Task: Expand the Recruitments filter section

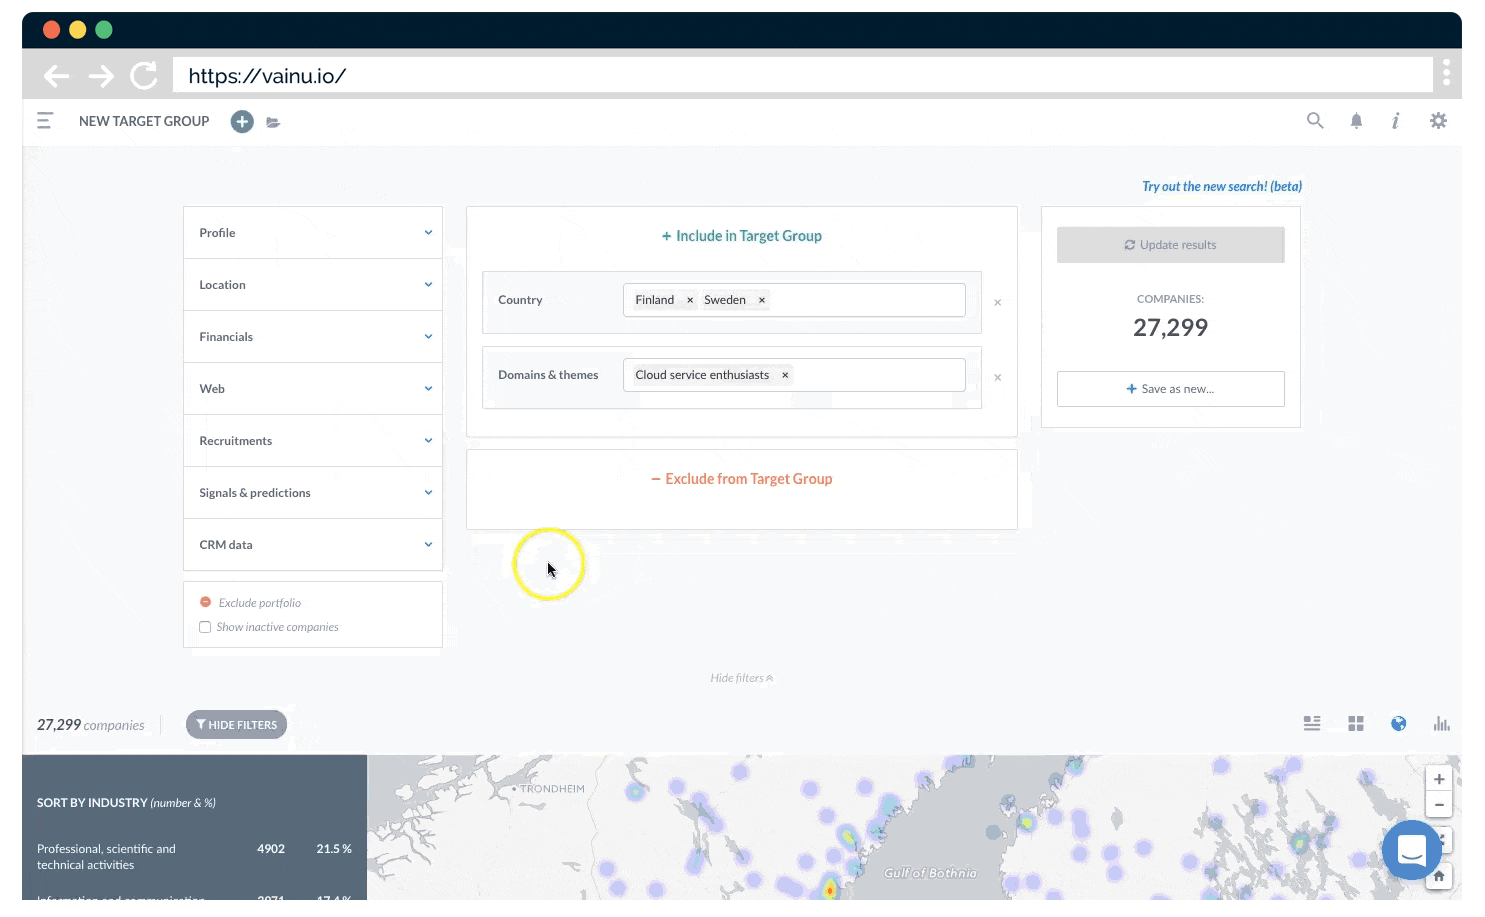Action: point(313,440)
